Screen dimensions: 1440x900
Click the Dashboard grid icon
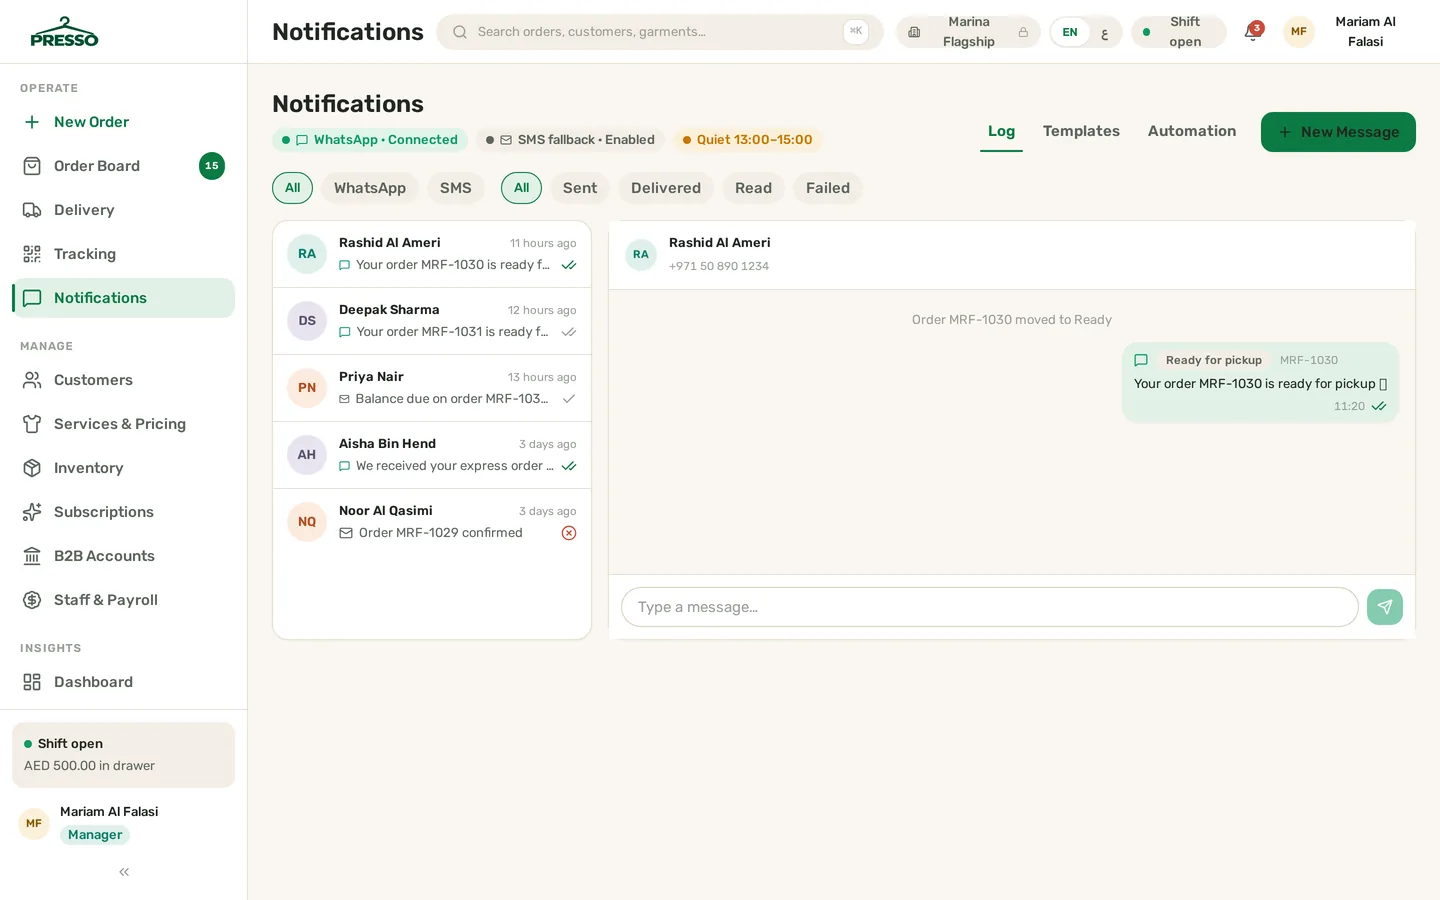(32, 682)
